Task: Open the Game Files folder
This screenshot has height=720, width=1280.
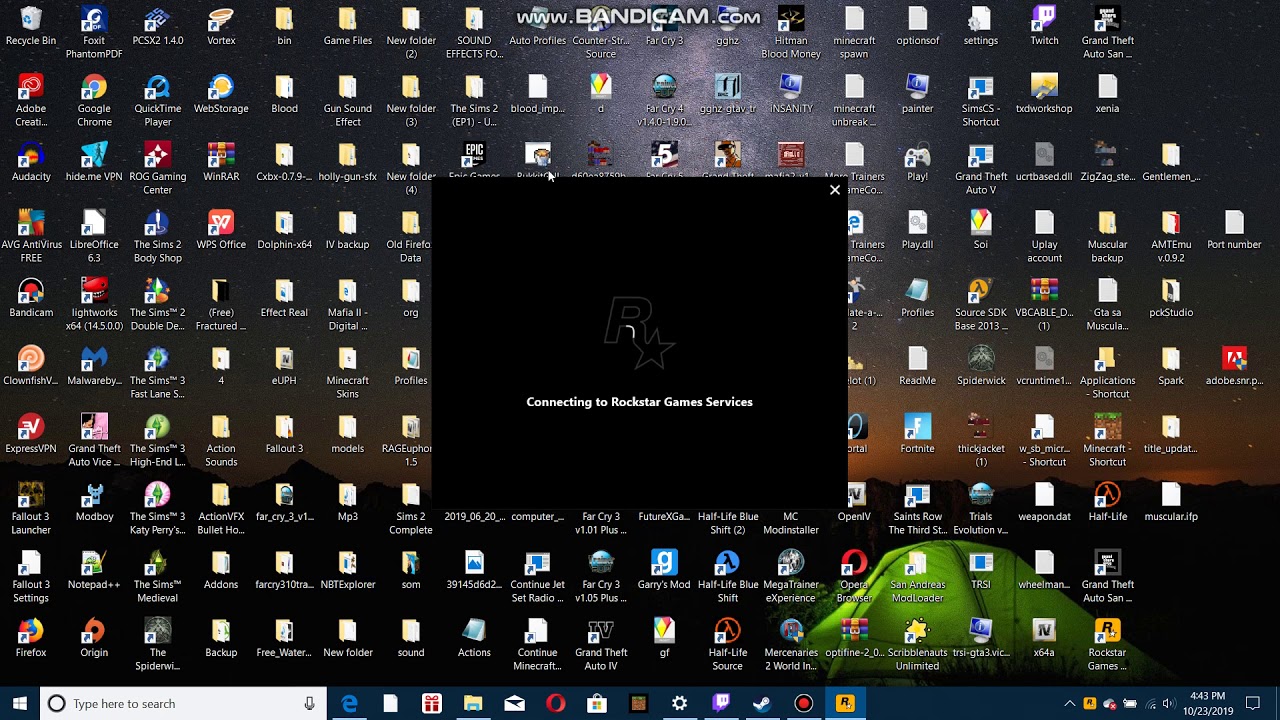Action: [x=348, y=27]
